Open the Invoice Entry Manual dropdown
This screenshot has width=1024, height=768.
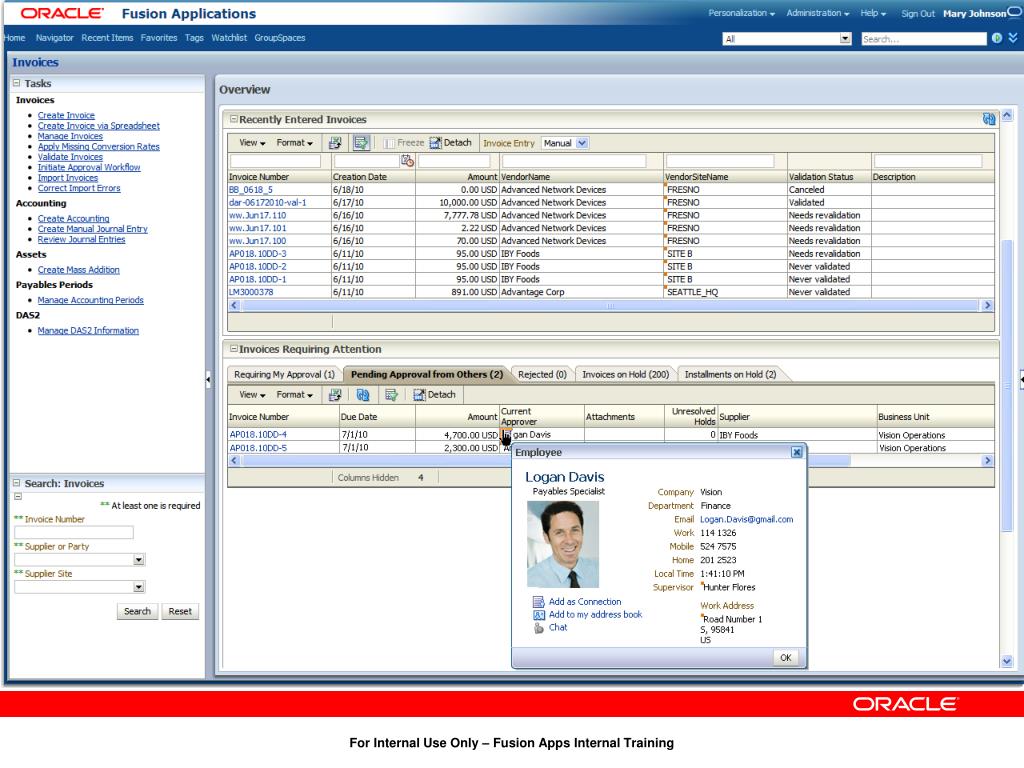(566, 143)
